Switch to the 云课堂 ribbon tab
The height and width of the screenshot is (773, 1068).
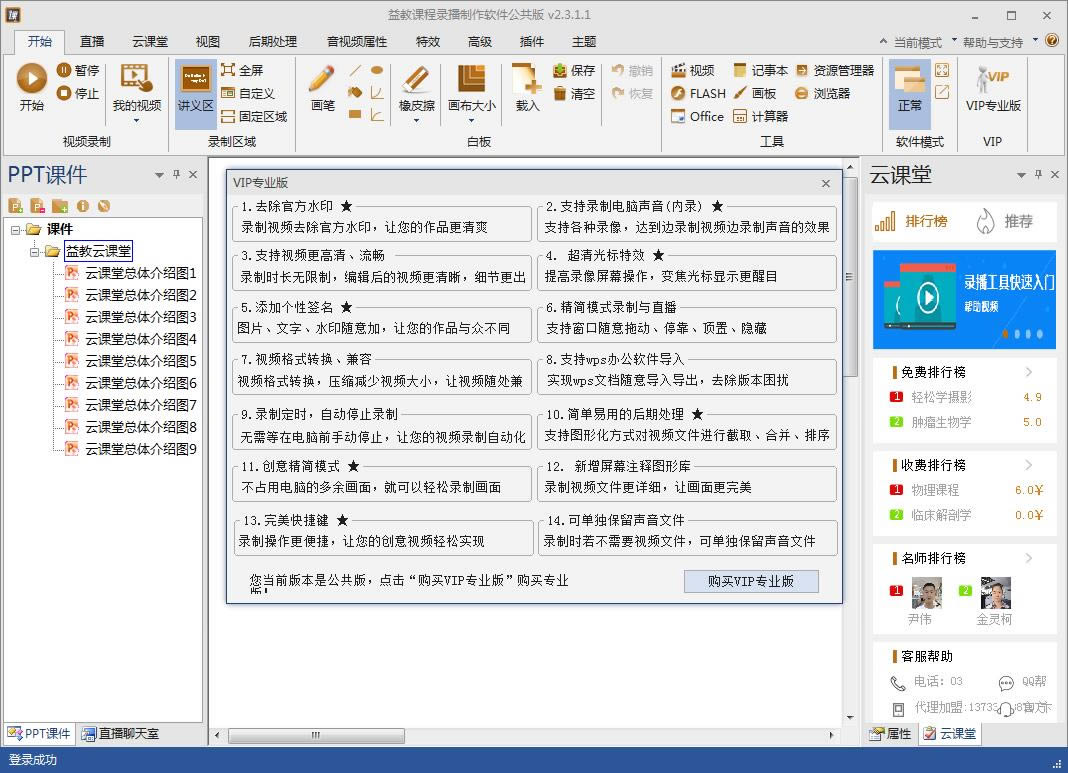tap(150, 42)
